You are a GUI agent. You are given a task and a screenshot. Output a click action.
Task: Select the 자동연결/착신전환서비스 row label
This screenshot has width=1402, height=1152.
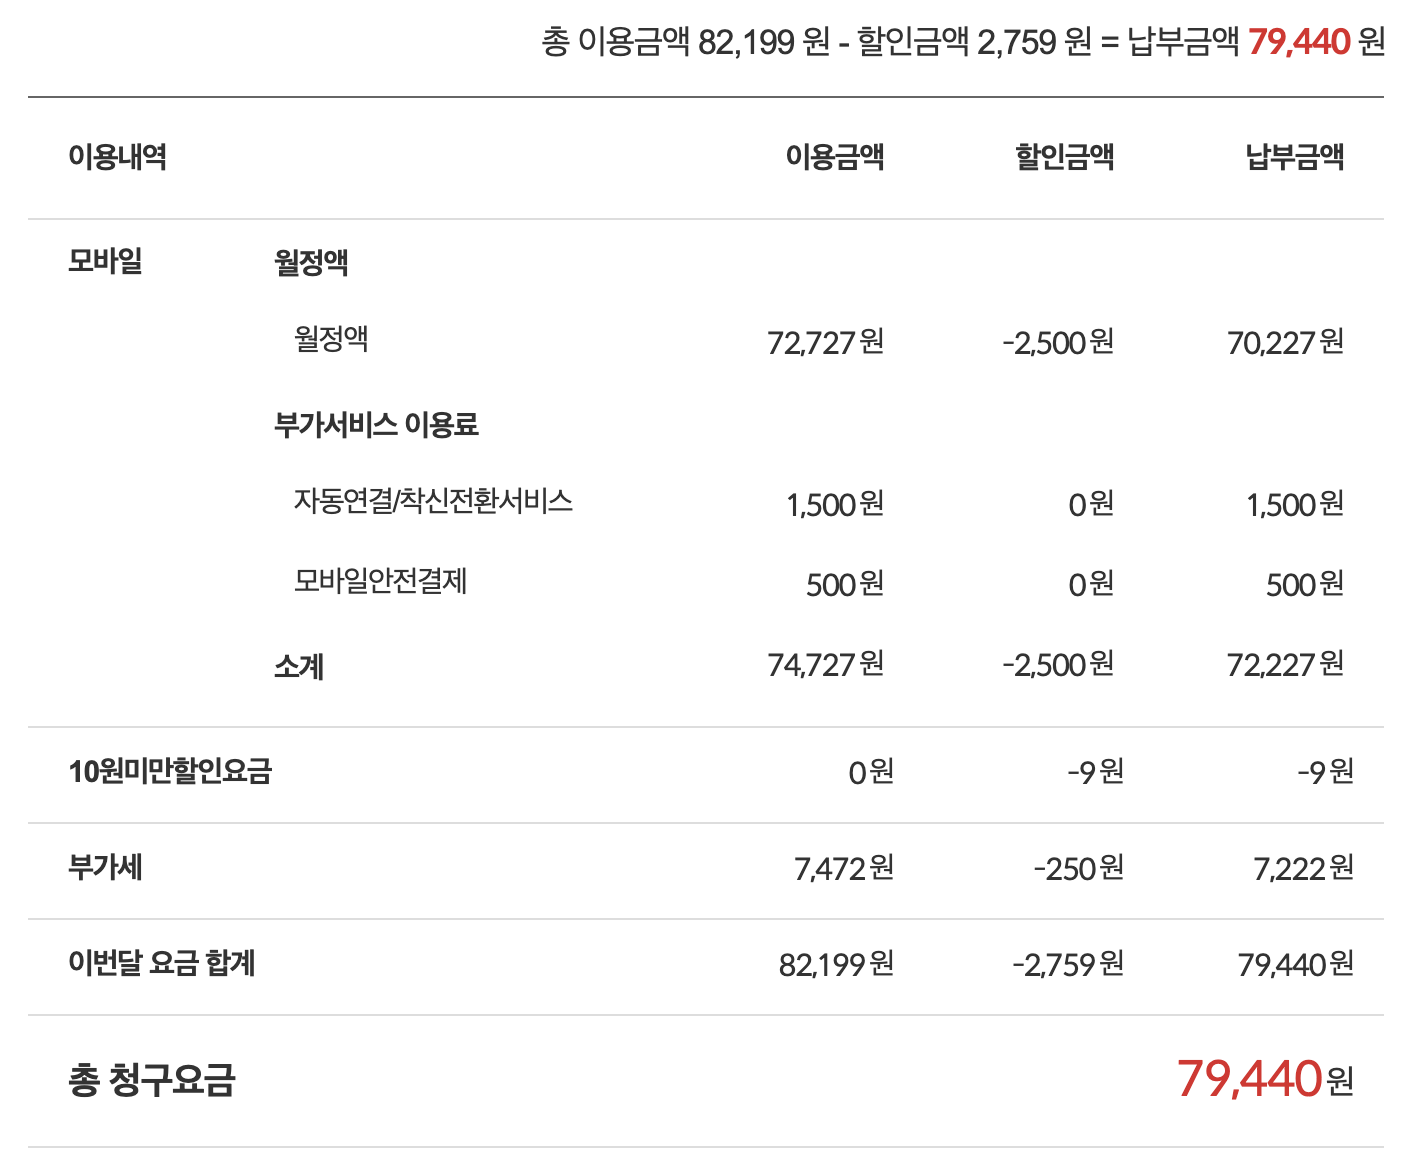(x=432, y=500)
